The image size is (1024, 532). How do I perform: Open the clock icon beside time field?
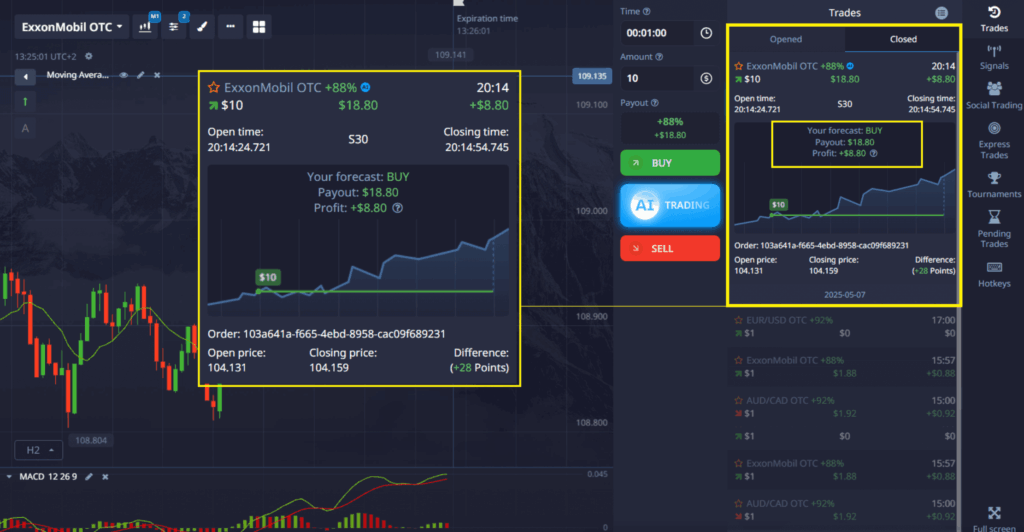[706, 33]
